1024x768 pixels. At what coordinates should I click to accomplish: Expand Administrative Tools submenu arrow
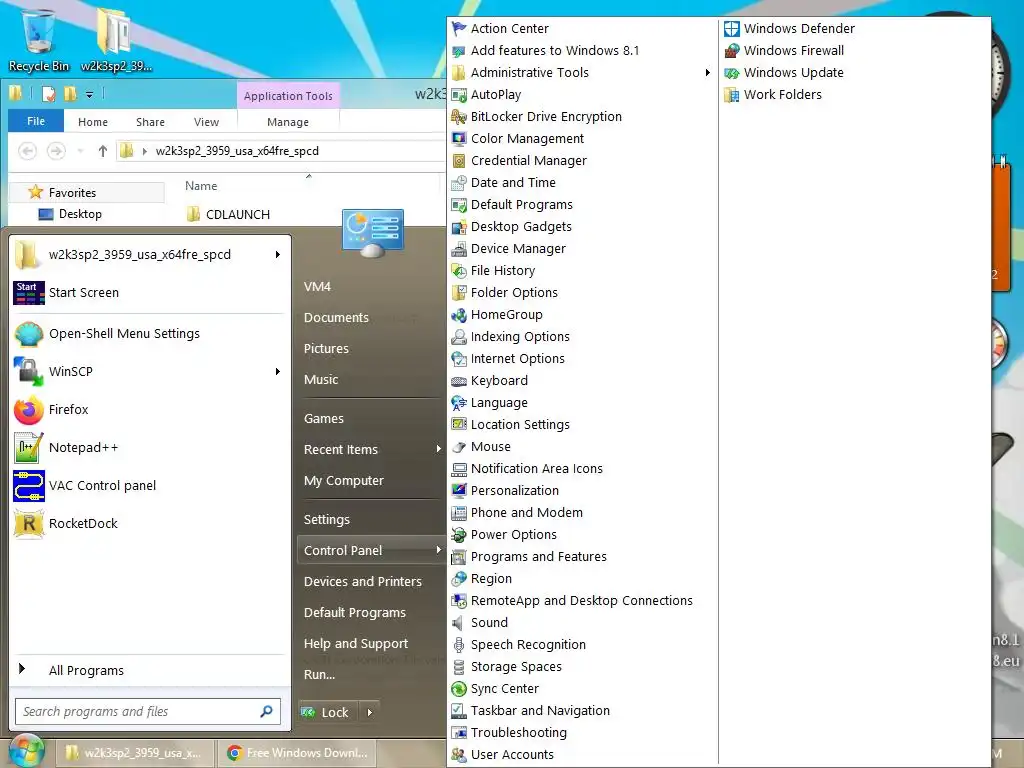click(708, 72)
